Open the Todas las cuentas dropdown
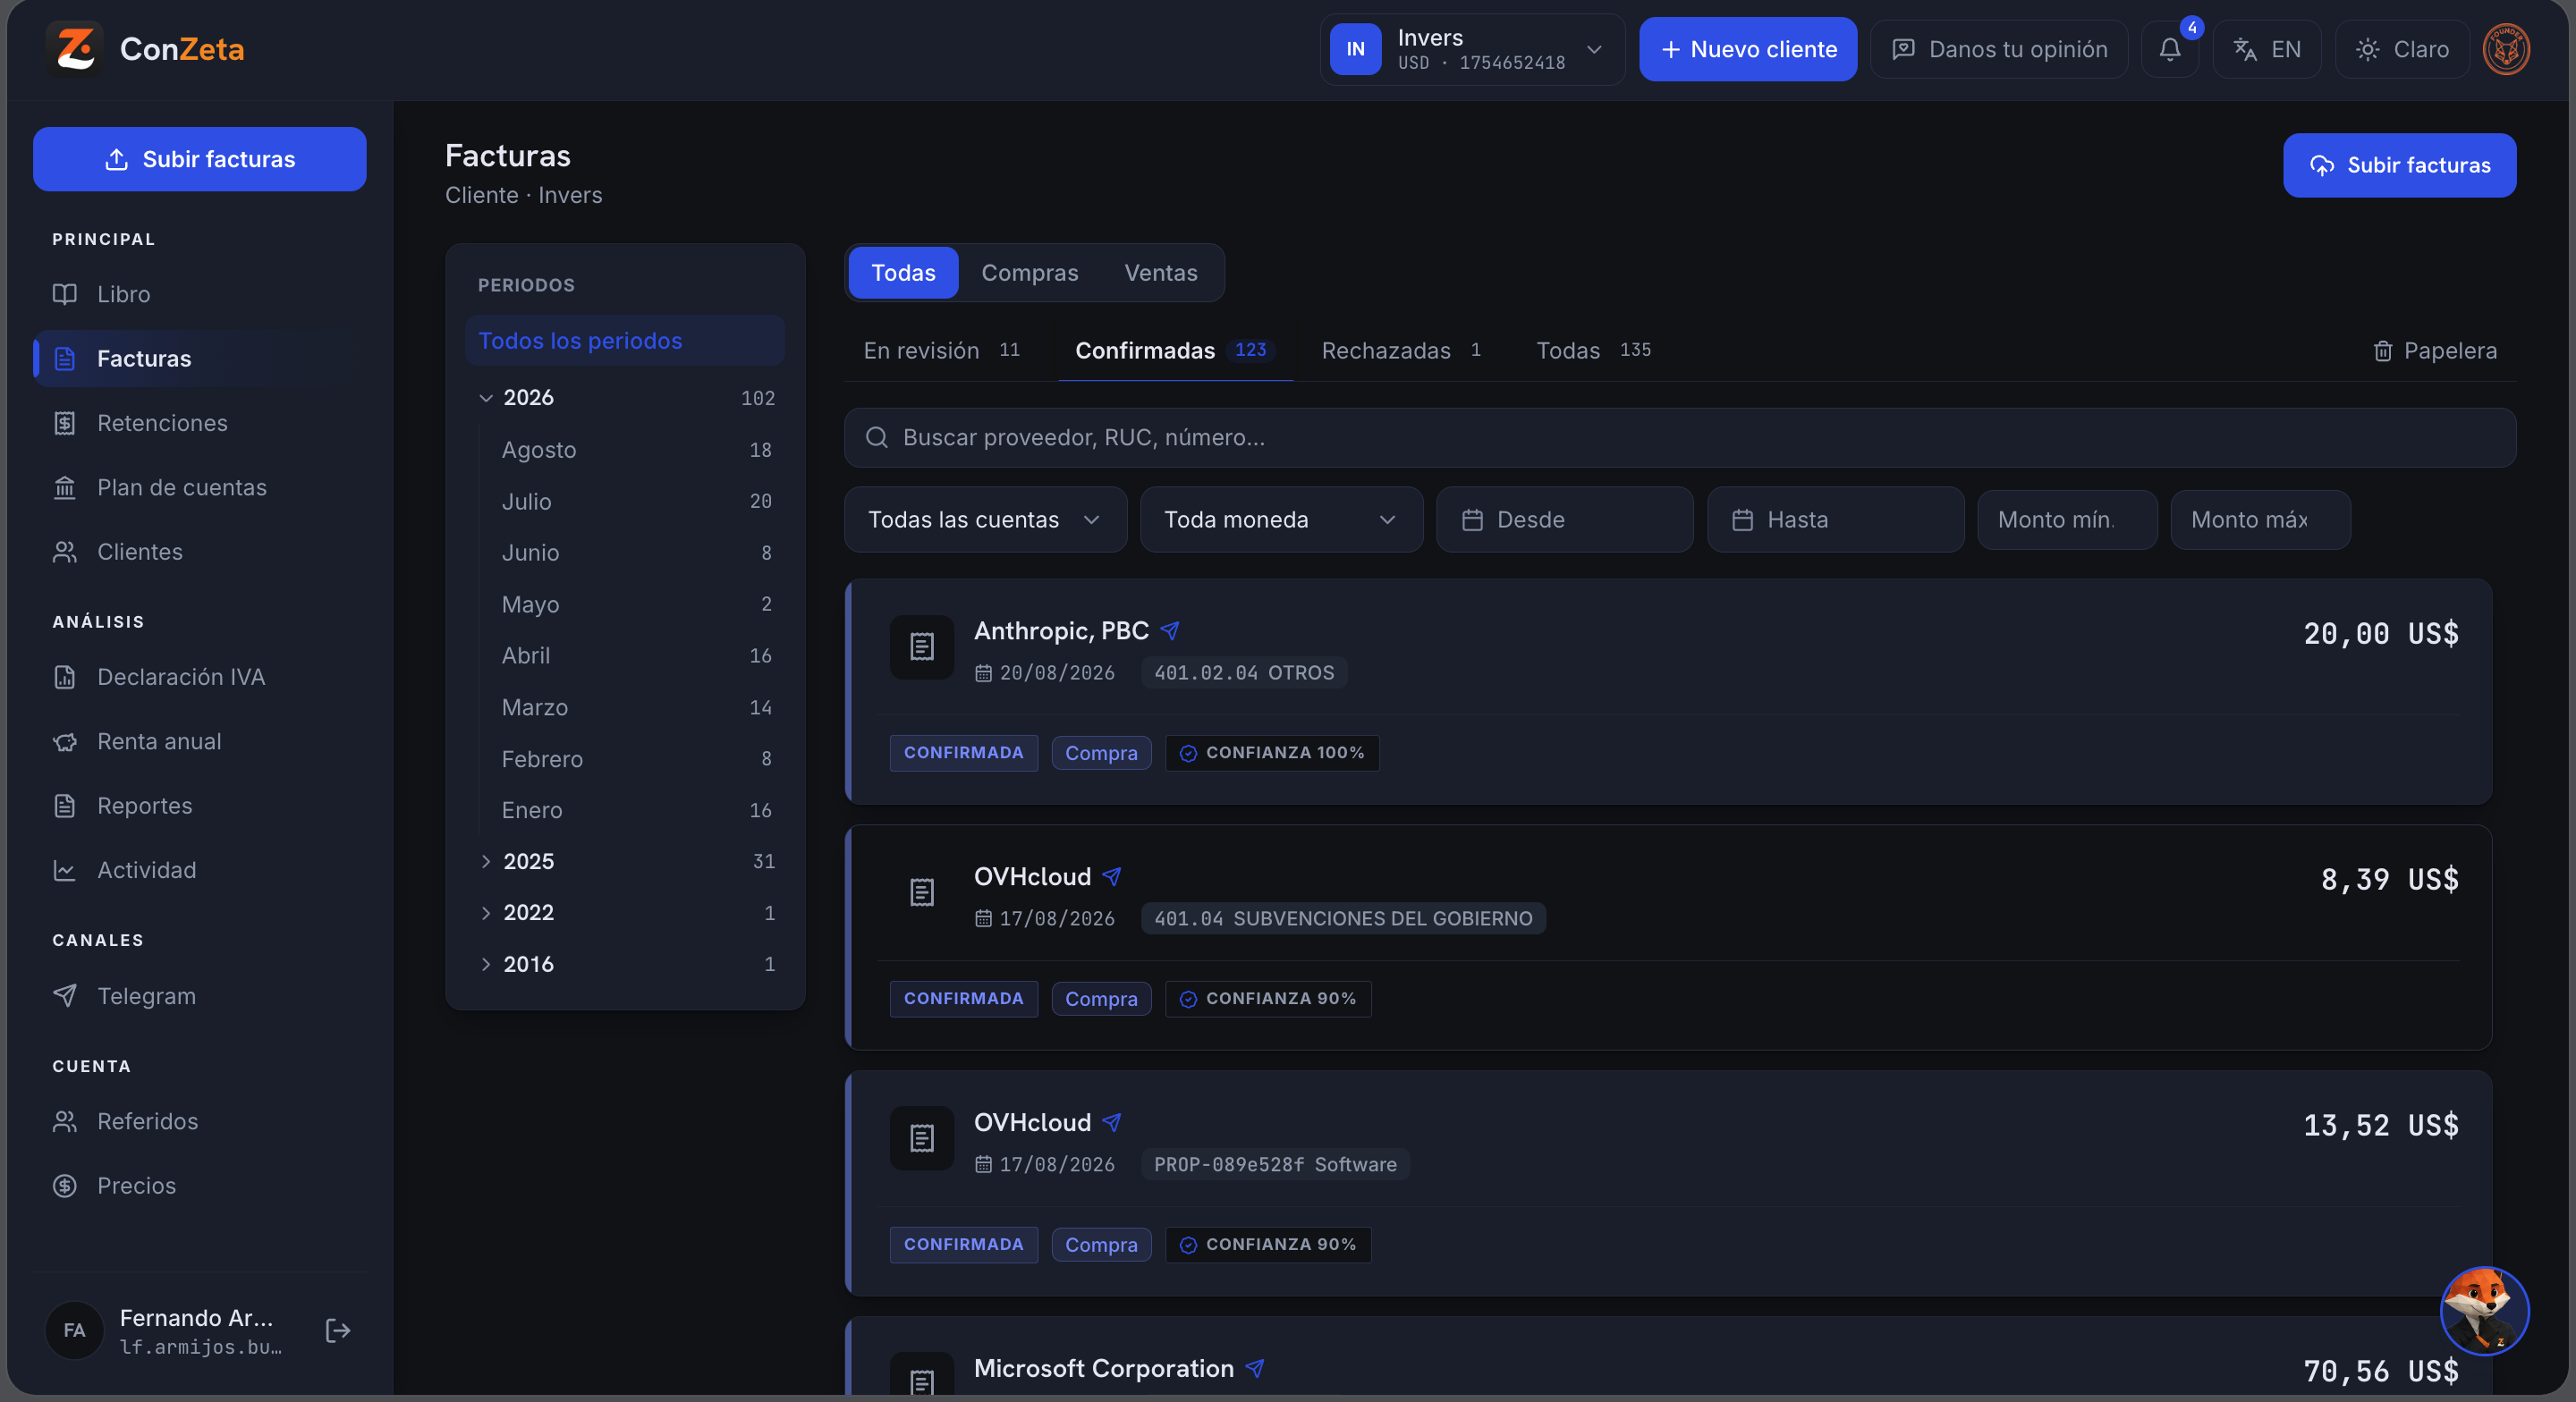Viewport: 2576px width, 1402px height. tap(985, 520)
